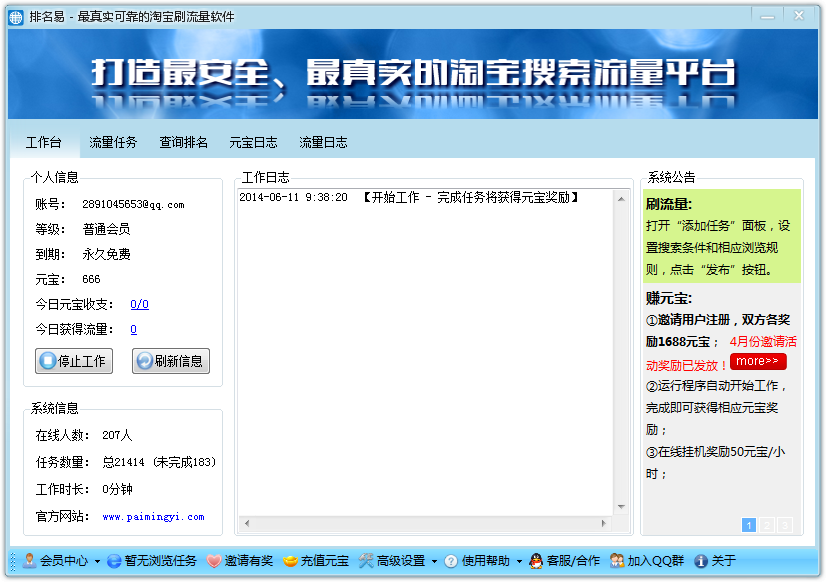This screenshot has height=582, width=826.
Task: Click the 元宝 value 666
Action: pos(91,279)
